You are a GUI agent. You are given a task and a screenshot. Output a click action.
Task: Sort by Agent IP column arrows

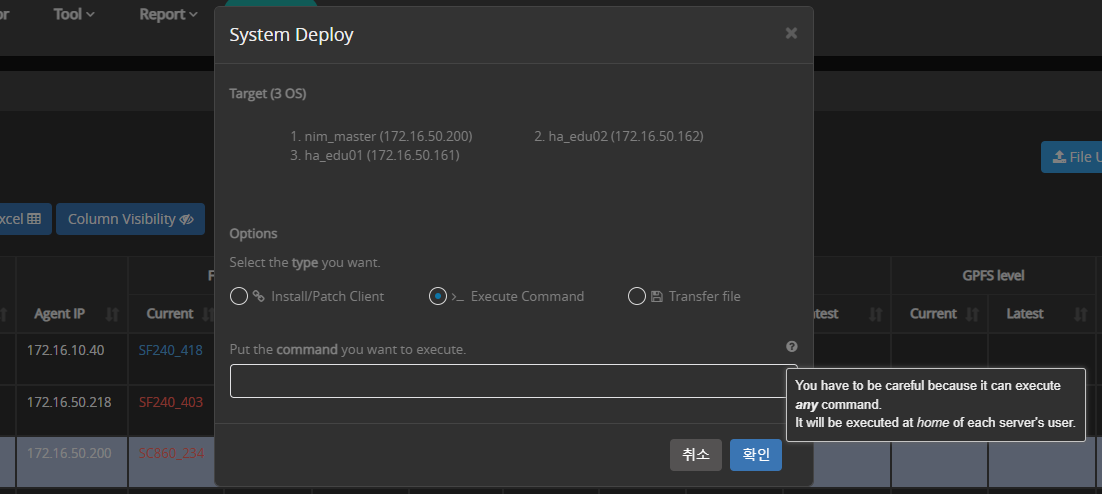tap(112, 314)
